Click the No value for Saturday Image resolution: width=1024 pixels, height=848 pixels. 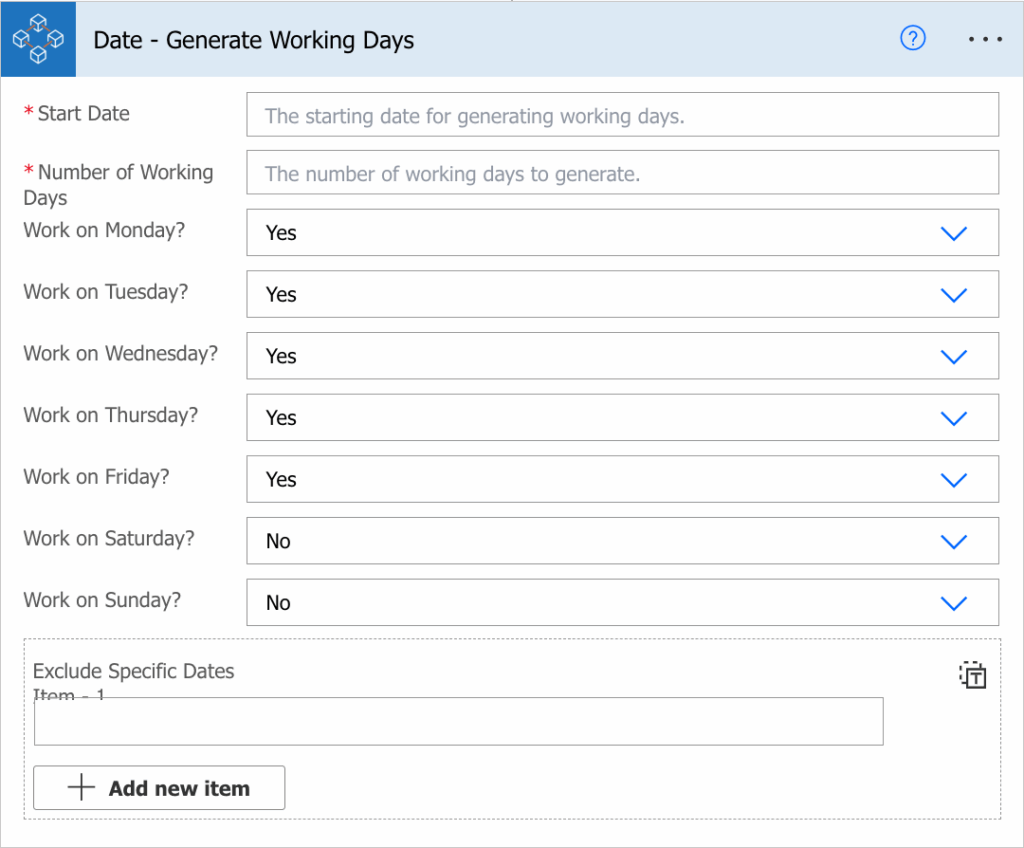pyautogui.click(x=278, y=541)
